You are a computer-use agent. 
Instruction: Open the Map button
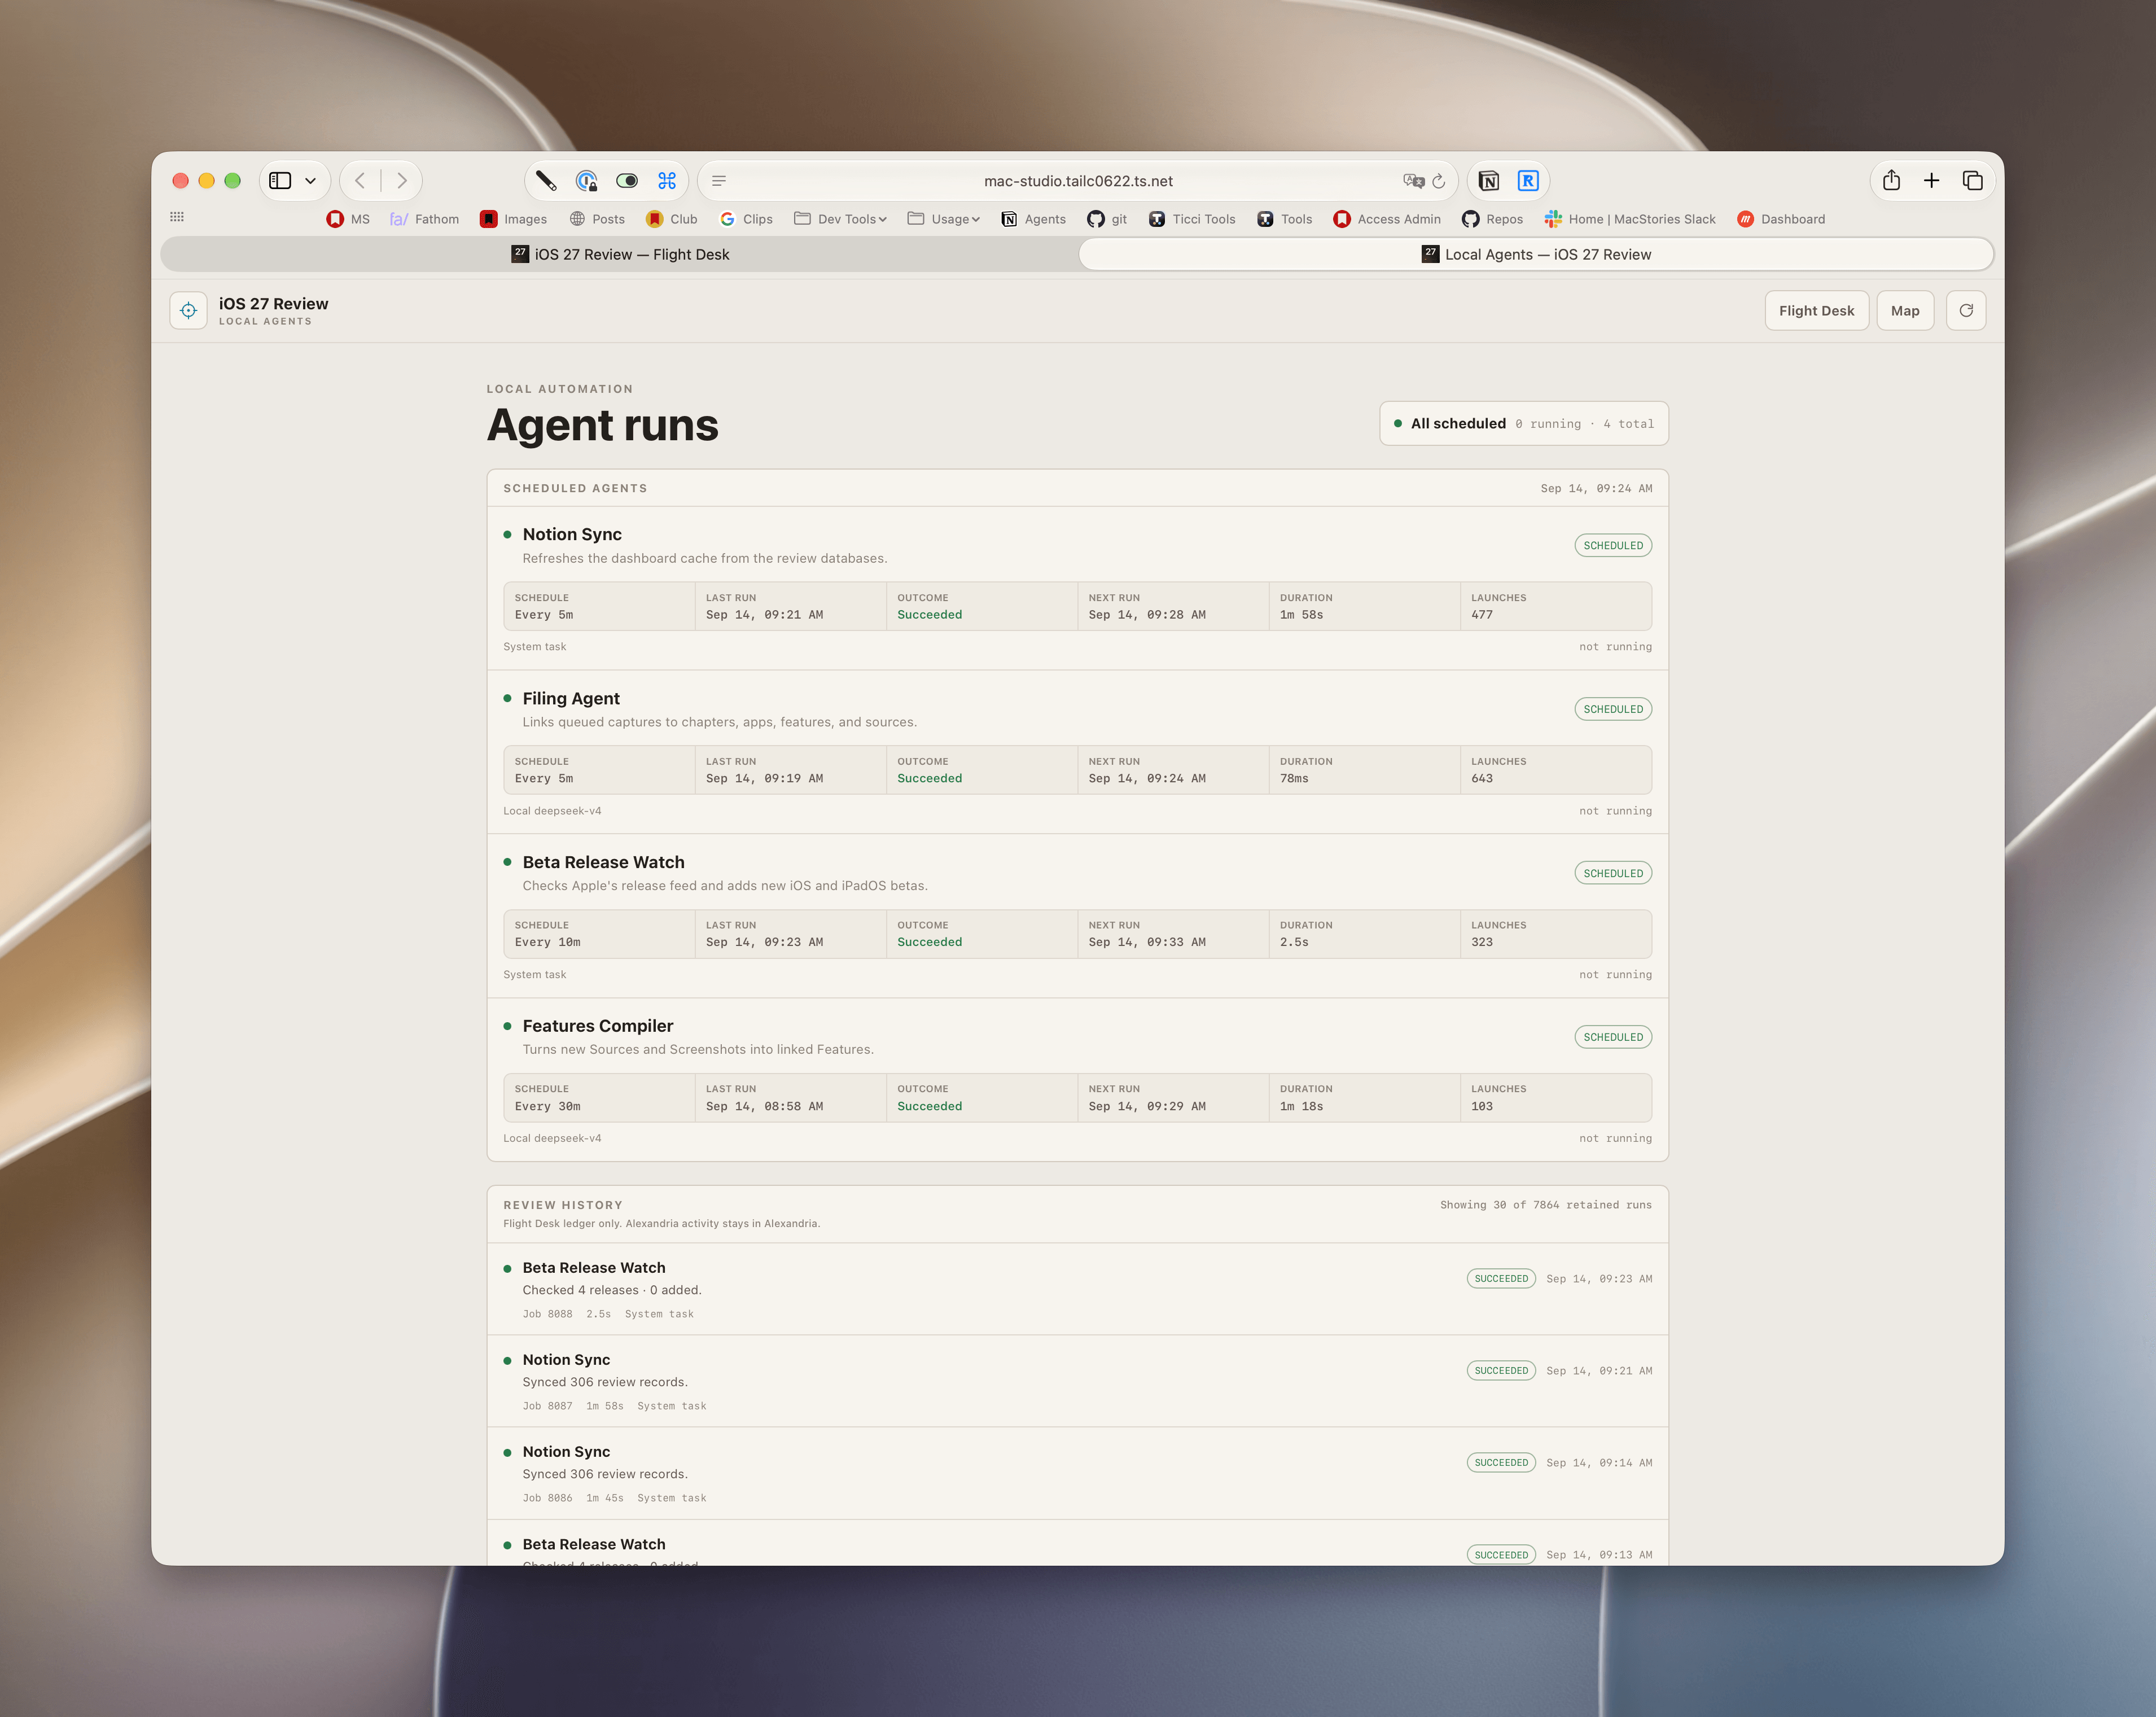pos(1905,311)
